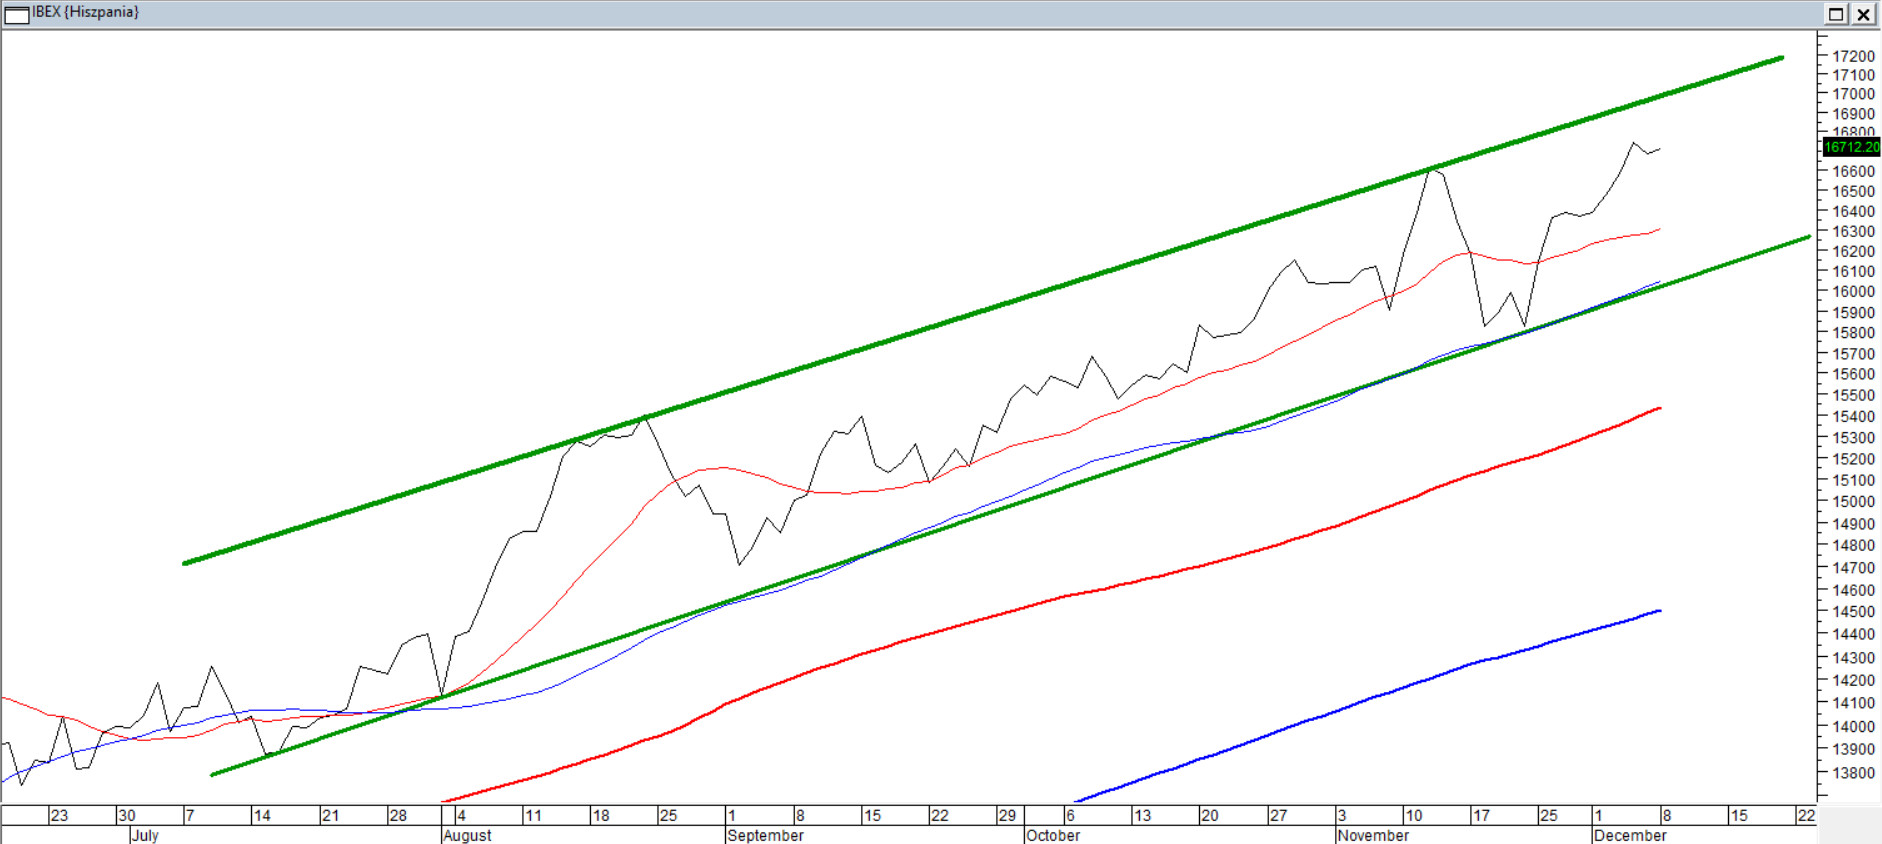The image size is (1882, 844).
Task: Select the current price label 16712.20
Action: (x=1851, y=147)
